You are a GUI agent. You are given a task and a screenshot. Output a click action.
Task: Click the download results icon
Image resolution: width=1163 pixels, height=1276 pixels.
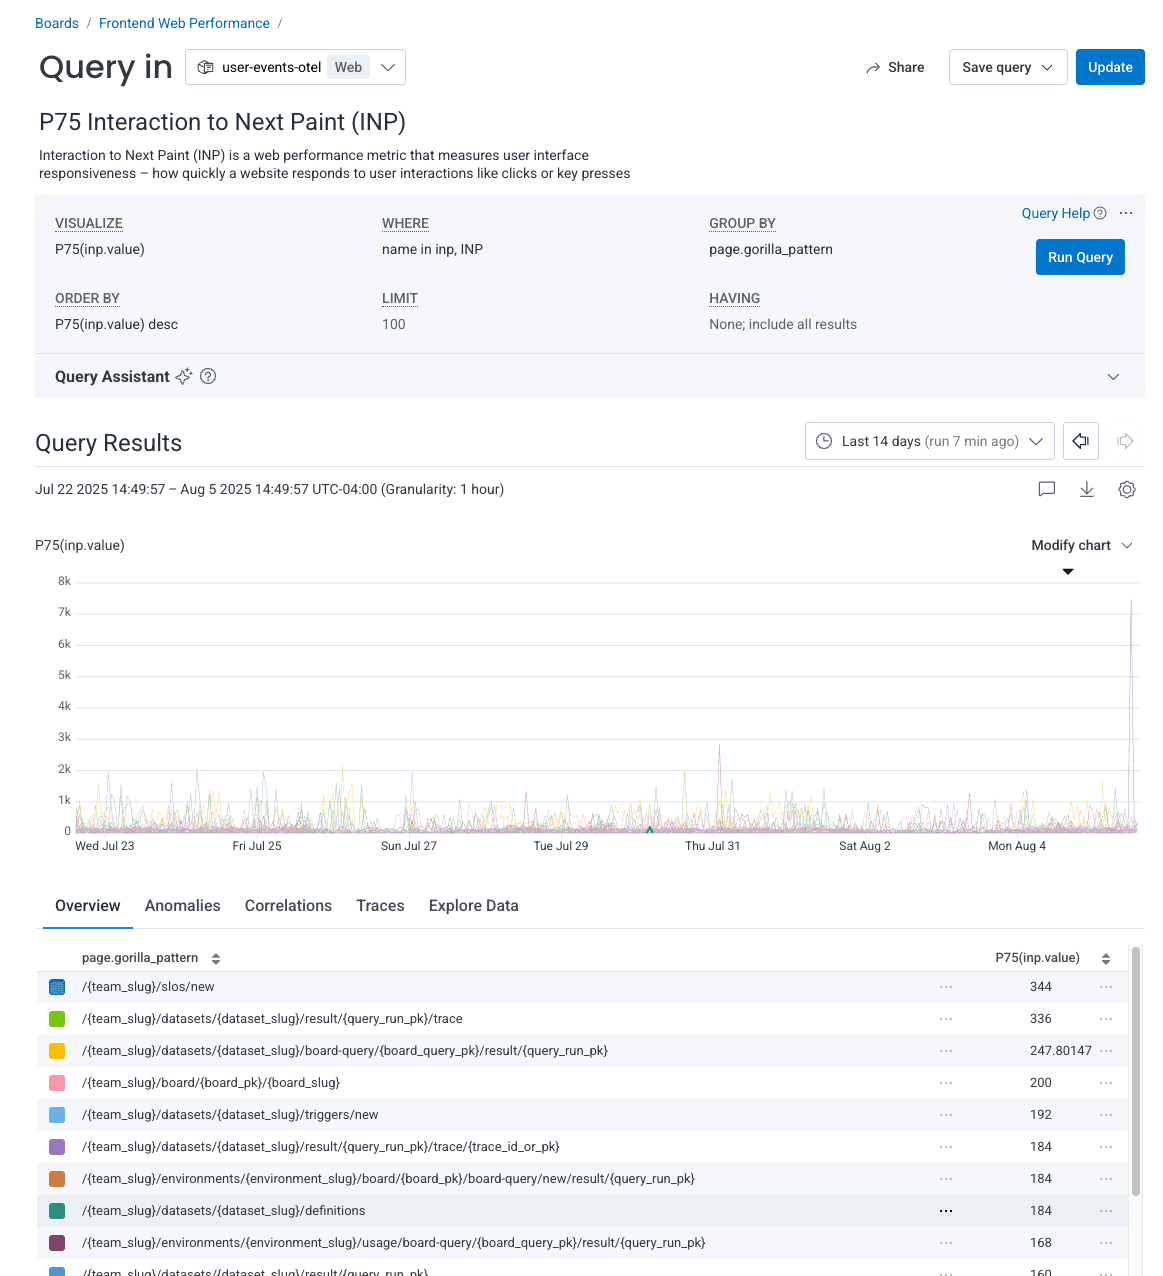[1087, 489]
